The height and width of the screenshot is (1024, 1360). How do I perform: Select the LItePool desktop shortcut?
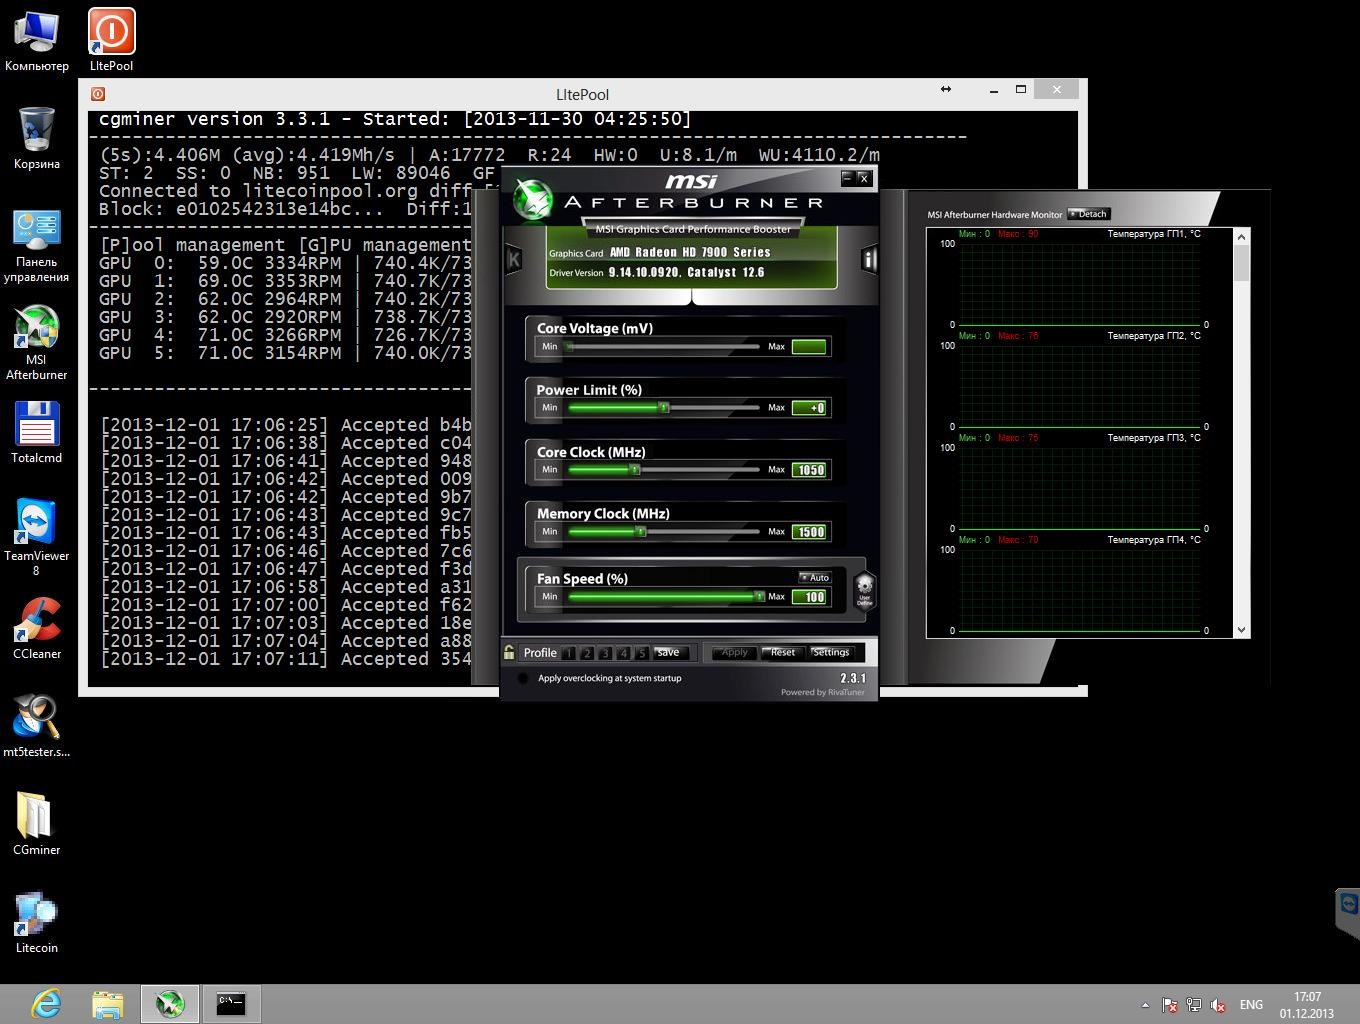[111, 40]
